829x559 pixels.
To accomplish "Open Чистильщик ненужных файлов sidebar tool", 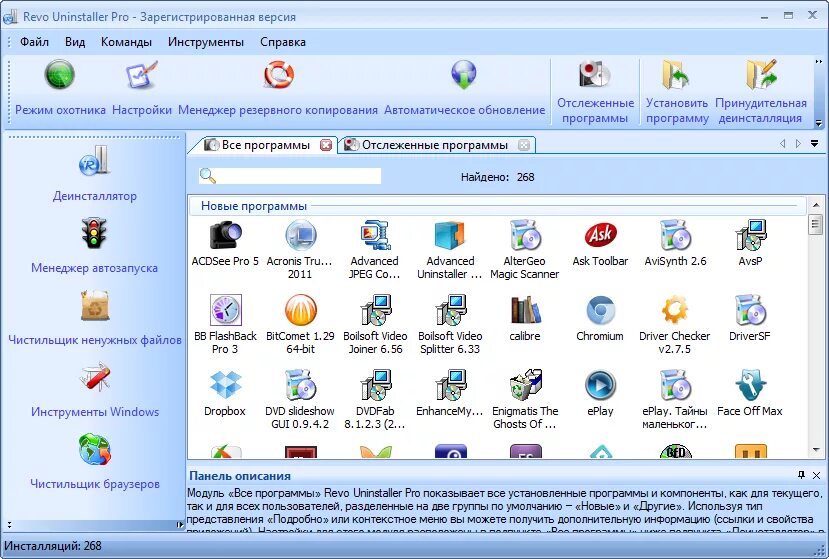I will (95, 317).
